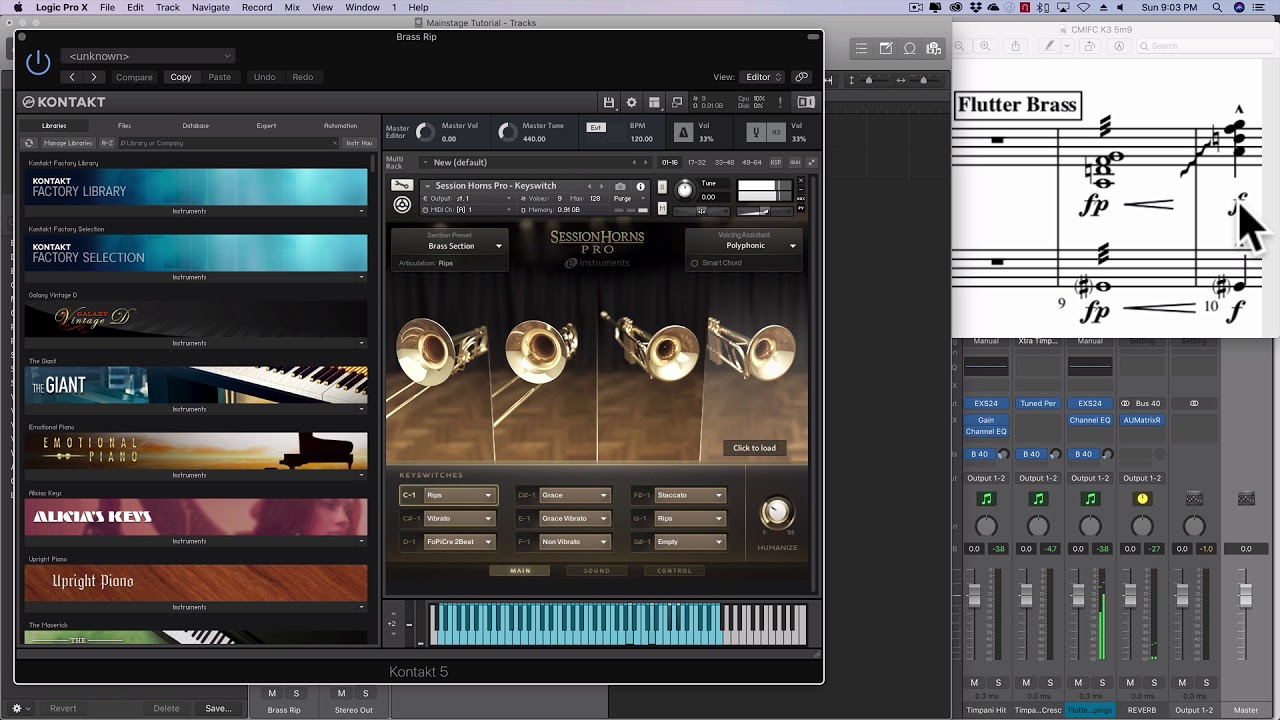Click the Native Instruments logo button

(806, 102)
